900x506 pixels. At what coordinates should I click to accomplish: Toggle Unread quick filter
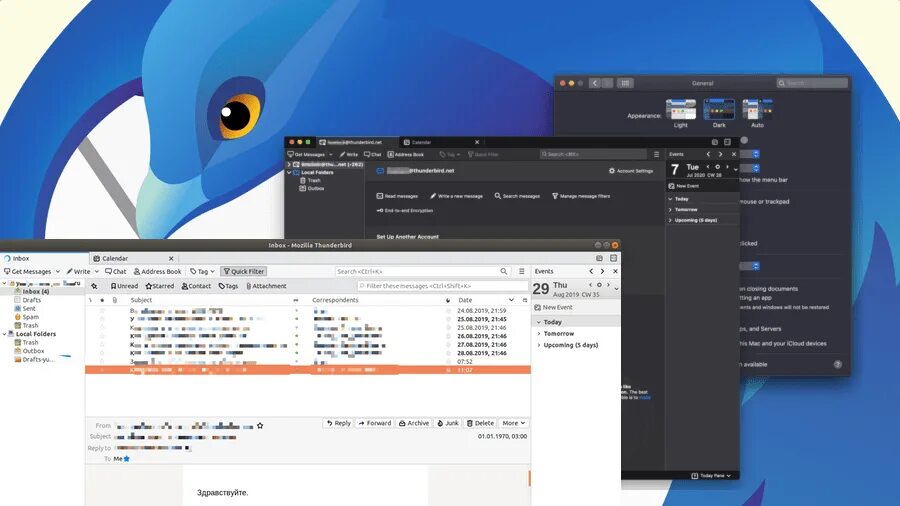pos(124,286)
